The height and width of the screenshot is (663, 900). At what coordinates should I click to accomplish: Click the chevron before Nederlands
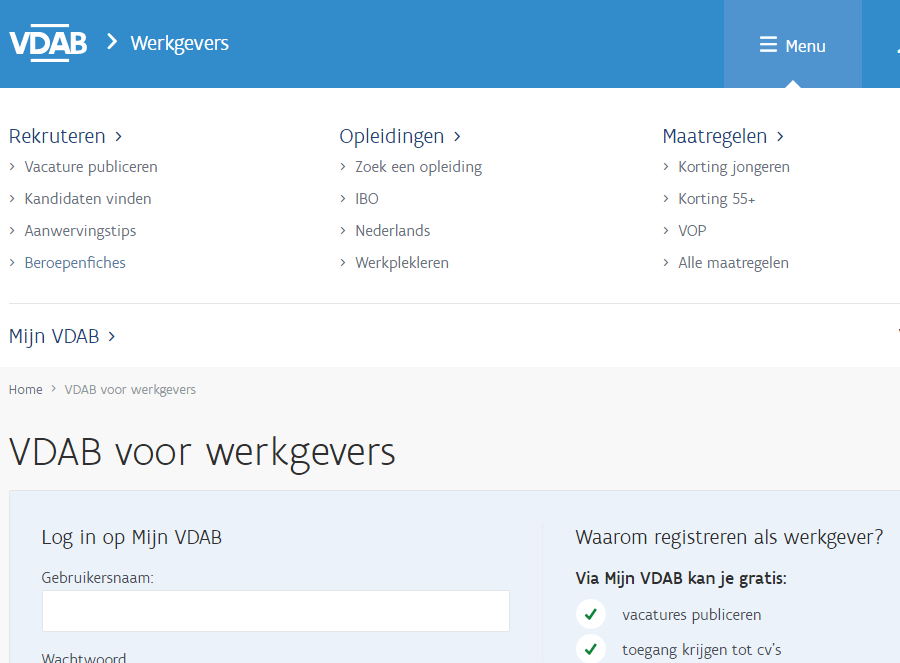(343, 230)
